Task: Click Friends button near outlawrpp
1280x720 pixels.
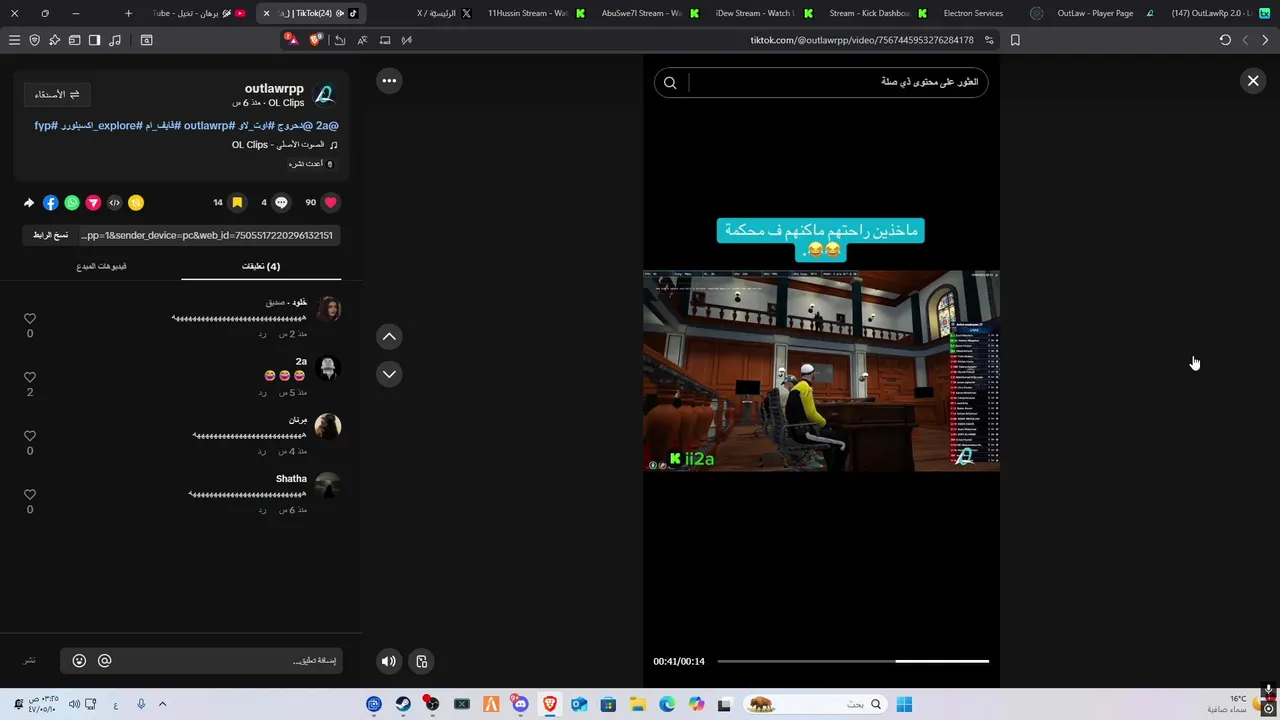Action: (x=57, y=94)
